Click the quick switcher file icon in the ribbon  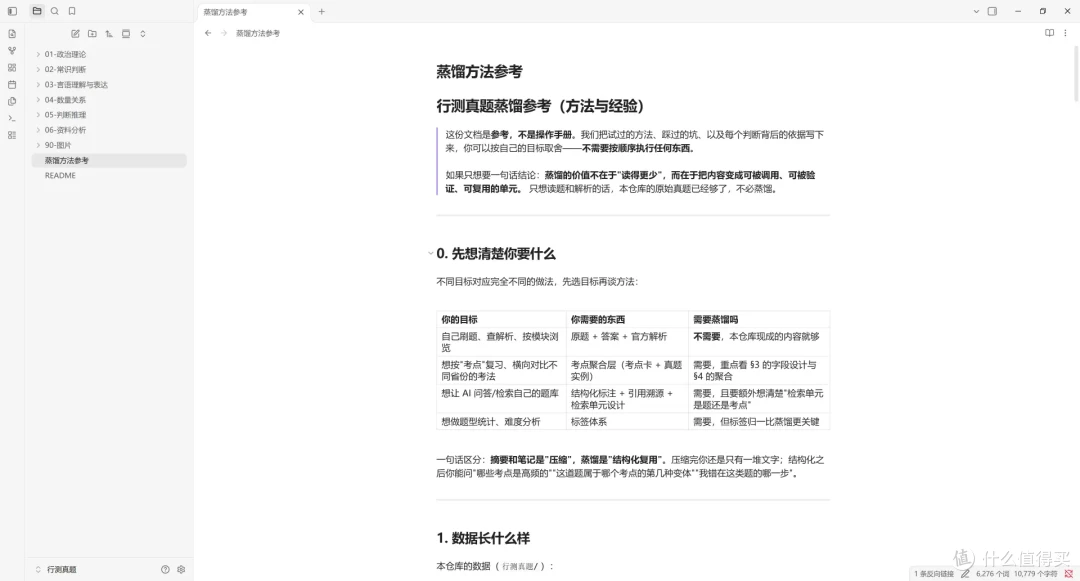pos(12,34)
